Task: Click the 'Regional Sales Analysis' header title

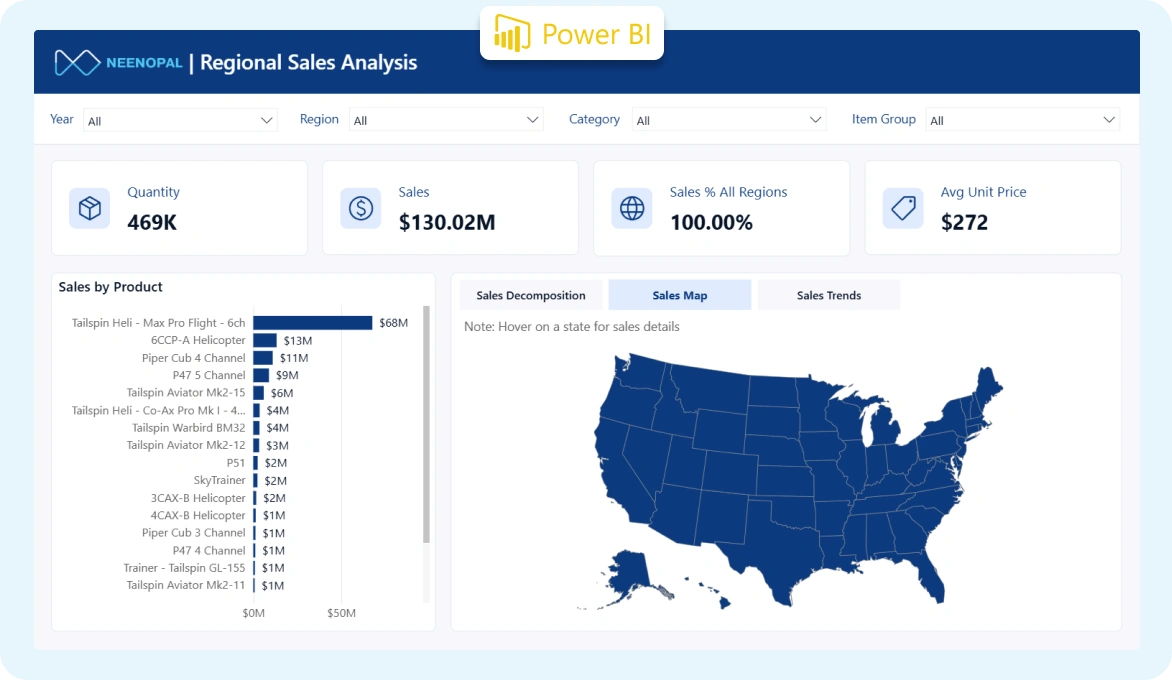Action: (309, 63)
